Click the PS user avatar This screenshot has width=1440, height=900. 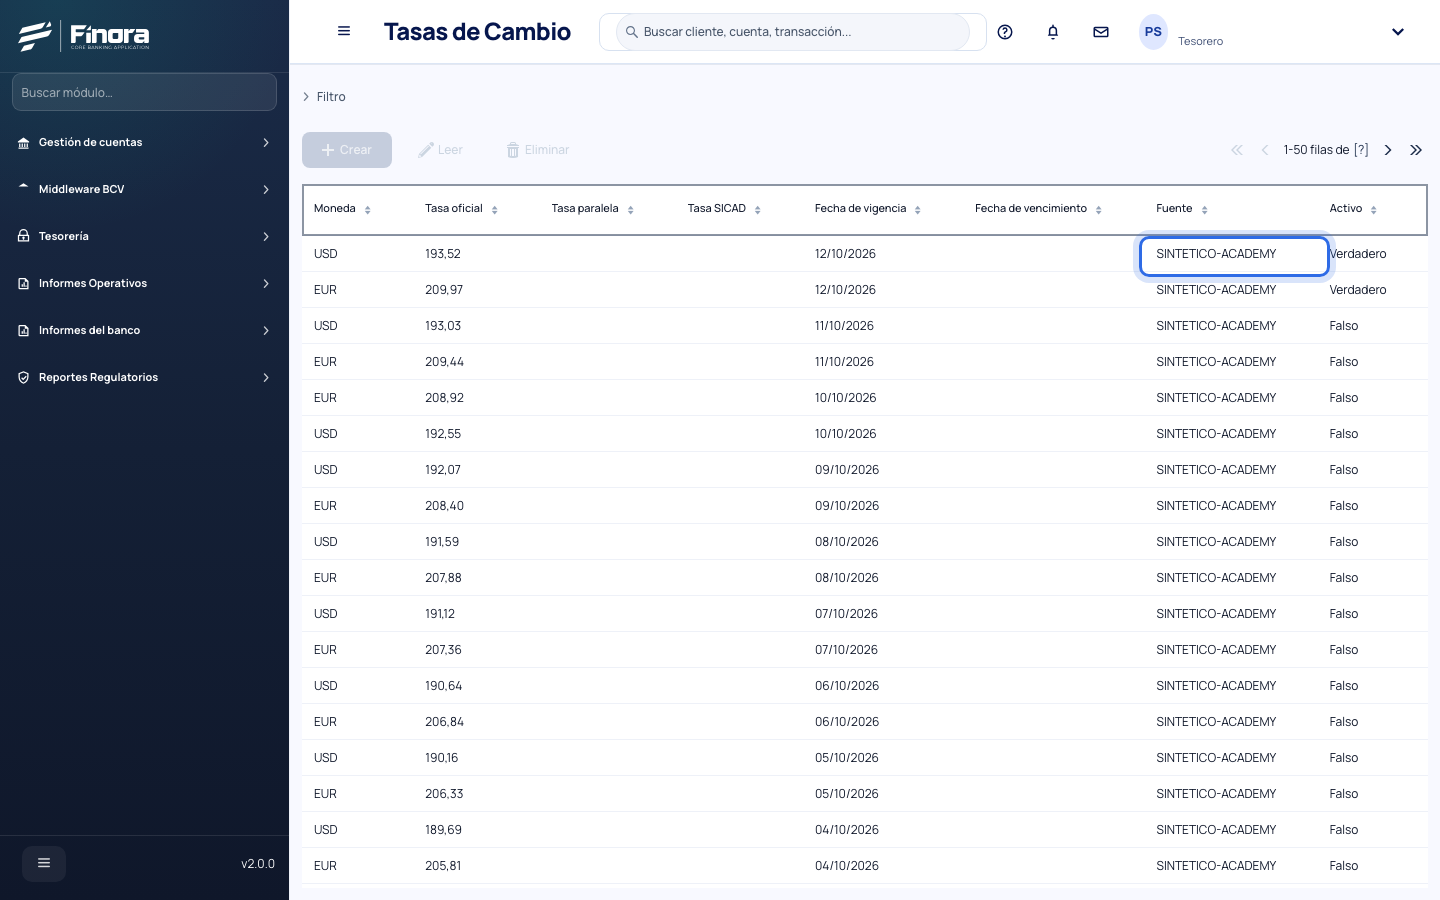click(x=1153, y=32)
